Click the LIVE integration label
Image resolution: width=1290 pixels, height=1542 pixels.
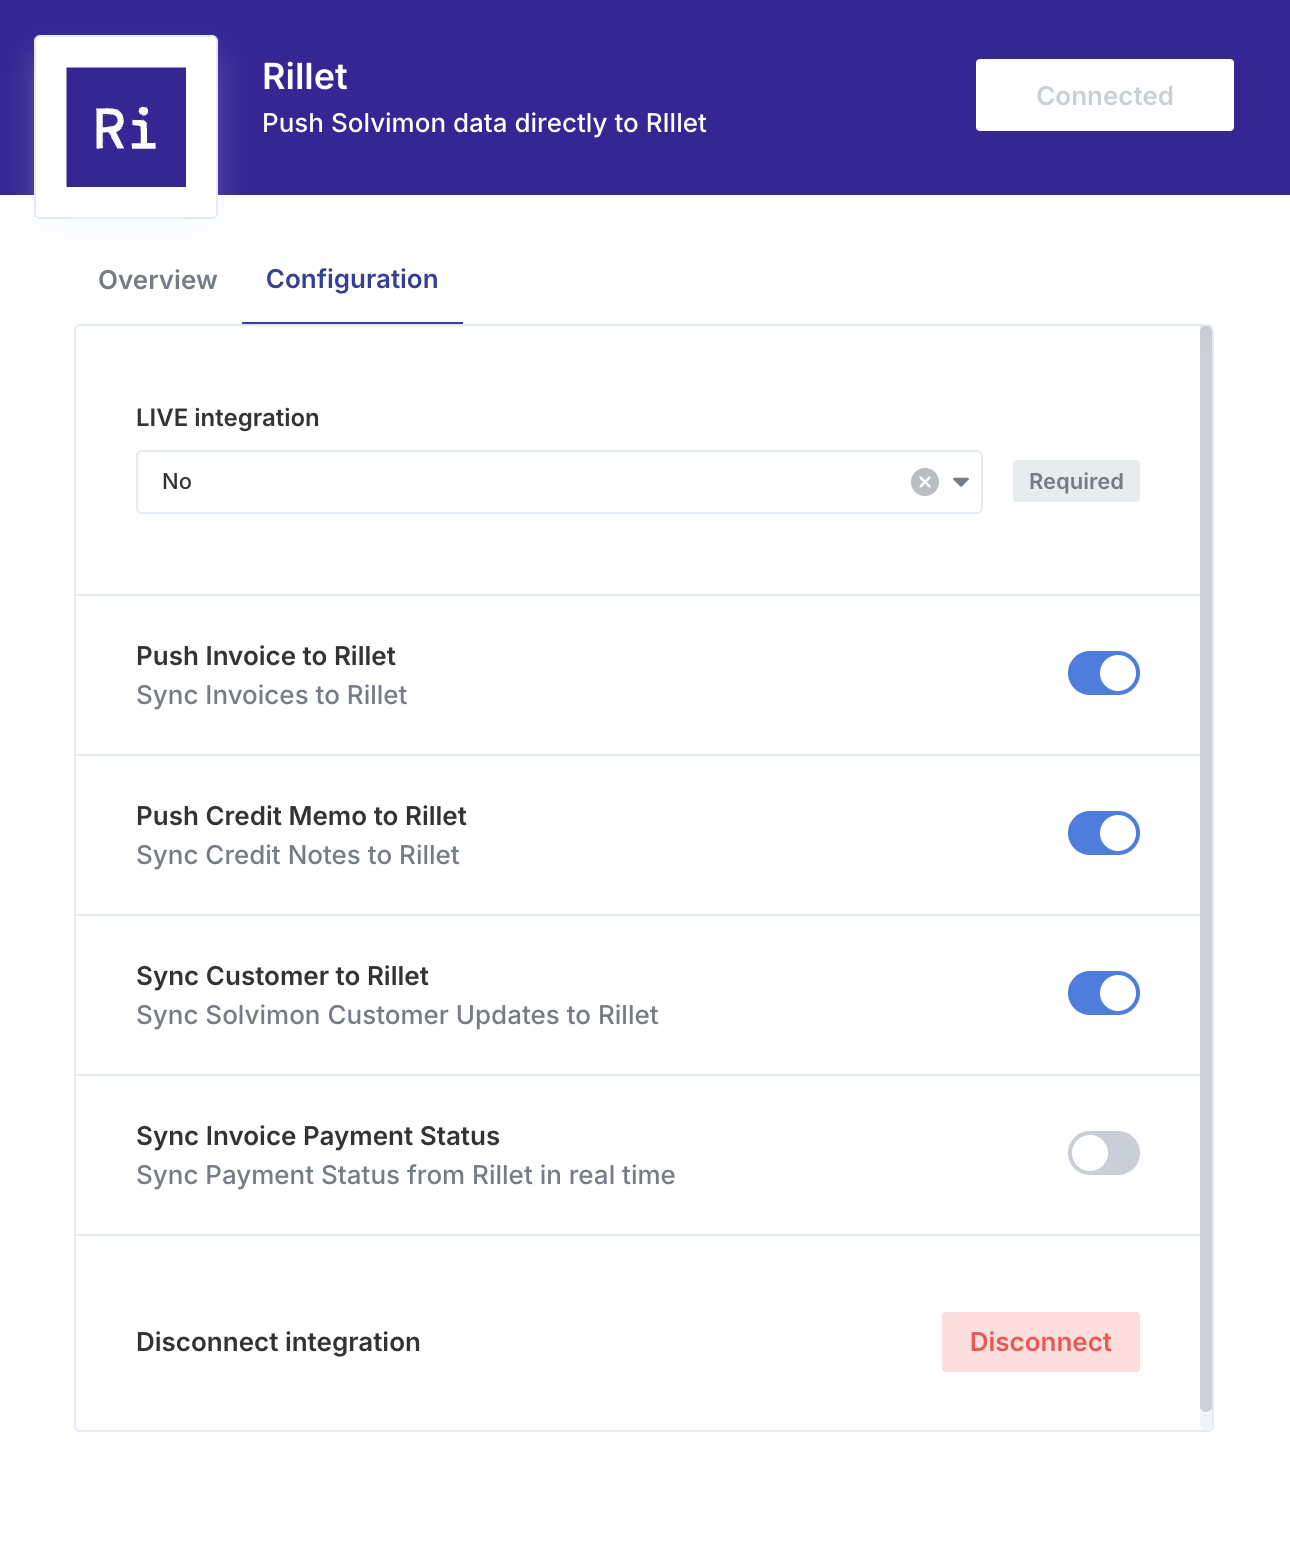tap(228, 418)
